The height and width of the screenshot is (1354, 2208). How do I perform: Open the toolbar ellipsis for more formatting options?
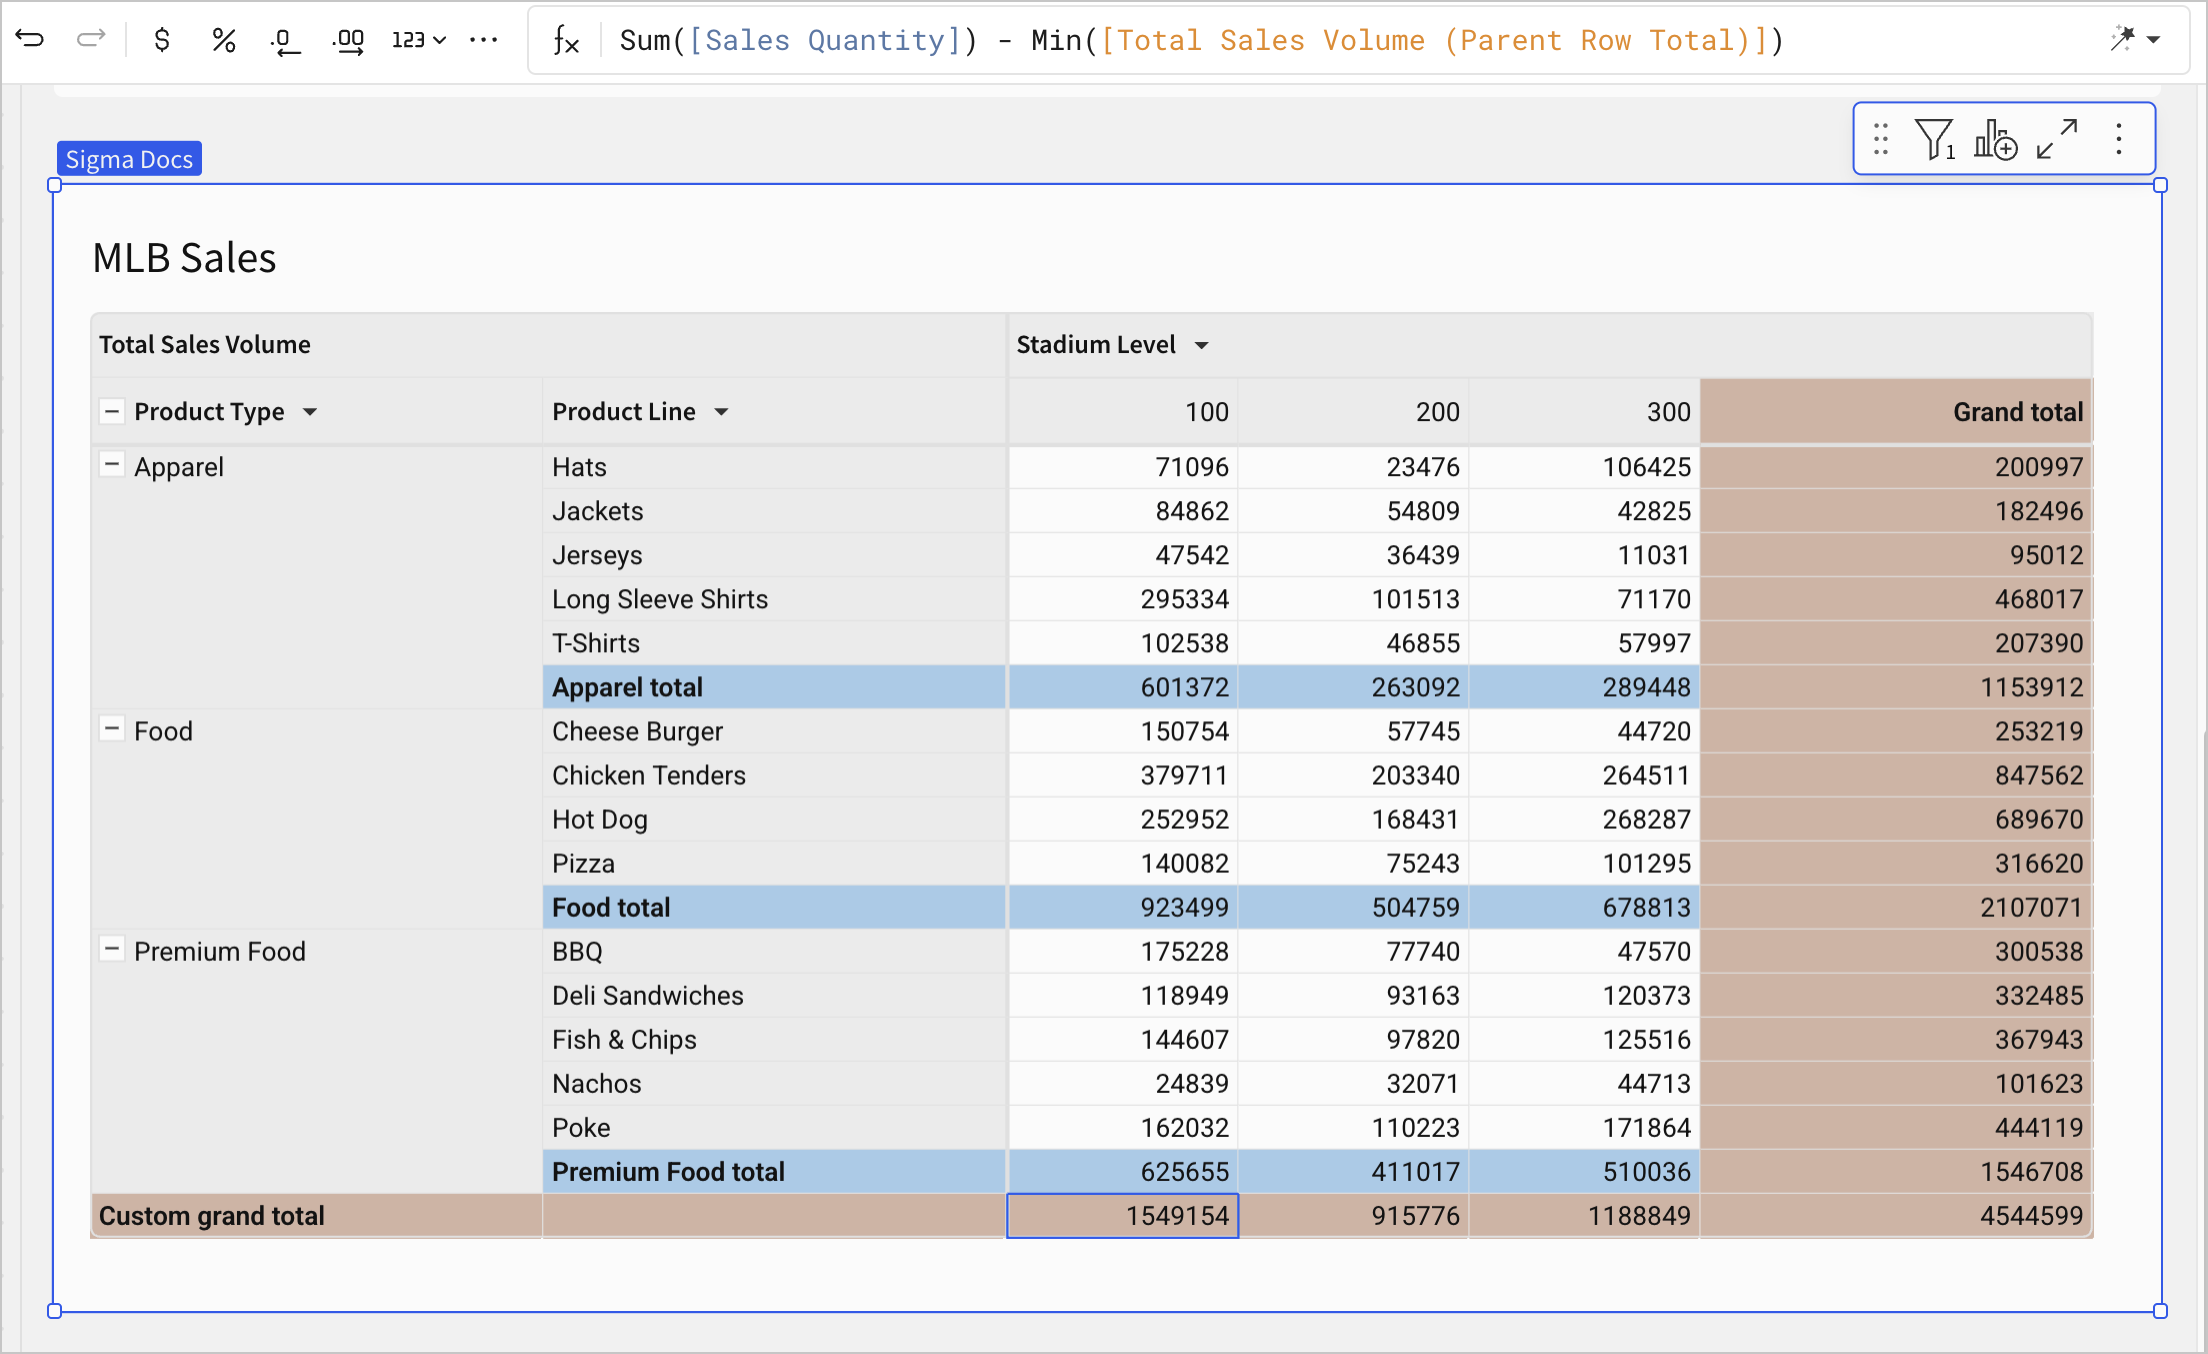(x=484, y=40)
